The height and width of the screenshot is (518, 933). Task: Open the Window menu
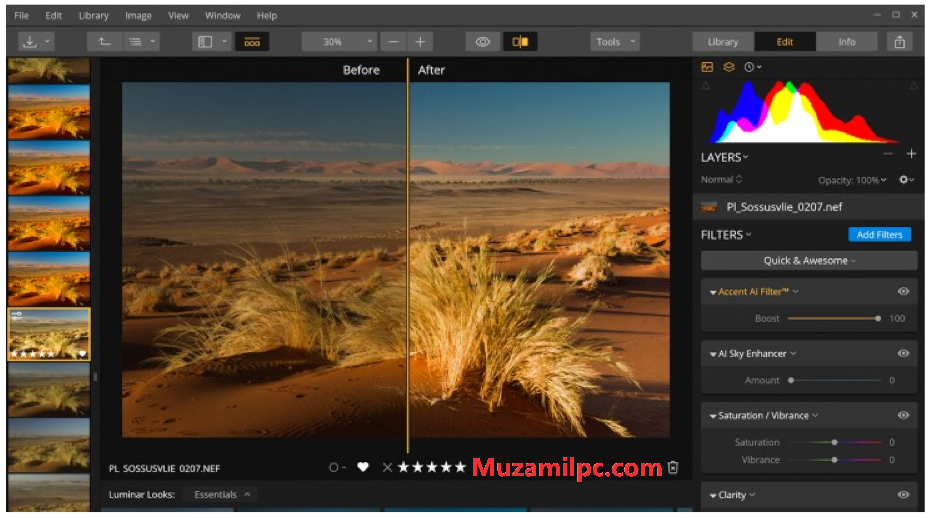223,15
